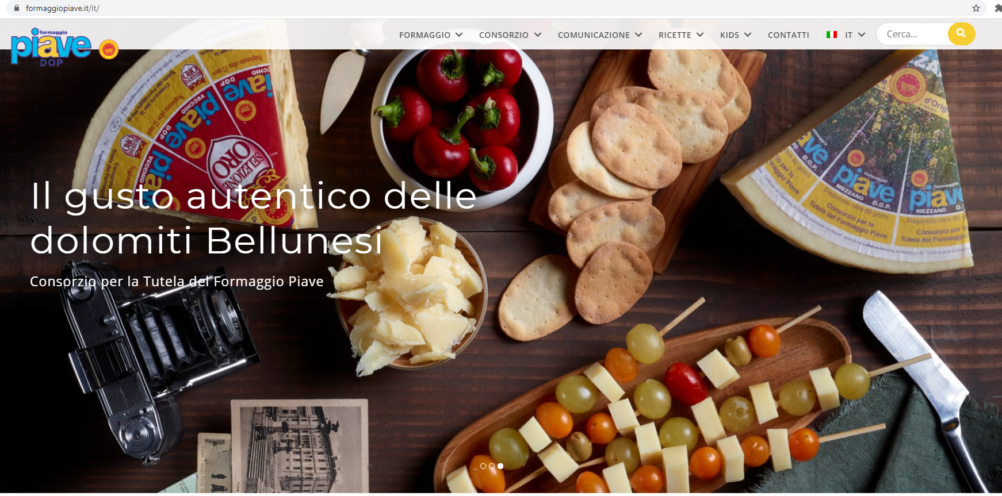Click into the Cerca search field
The height and width of the screenshot is (496, 1002).
pos(912,34)
